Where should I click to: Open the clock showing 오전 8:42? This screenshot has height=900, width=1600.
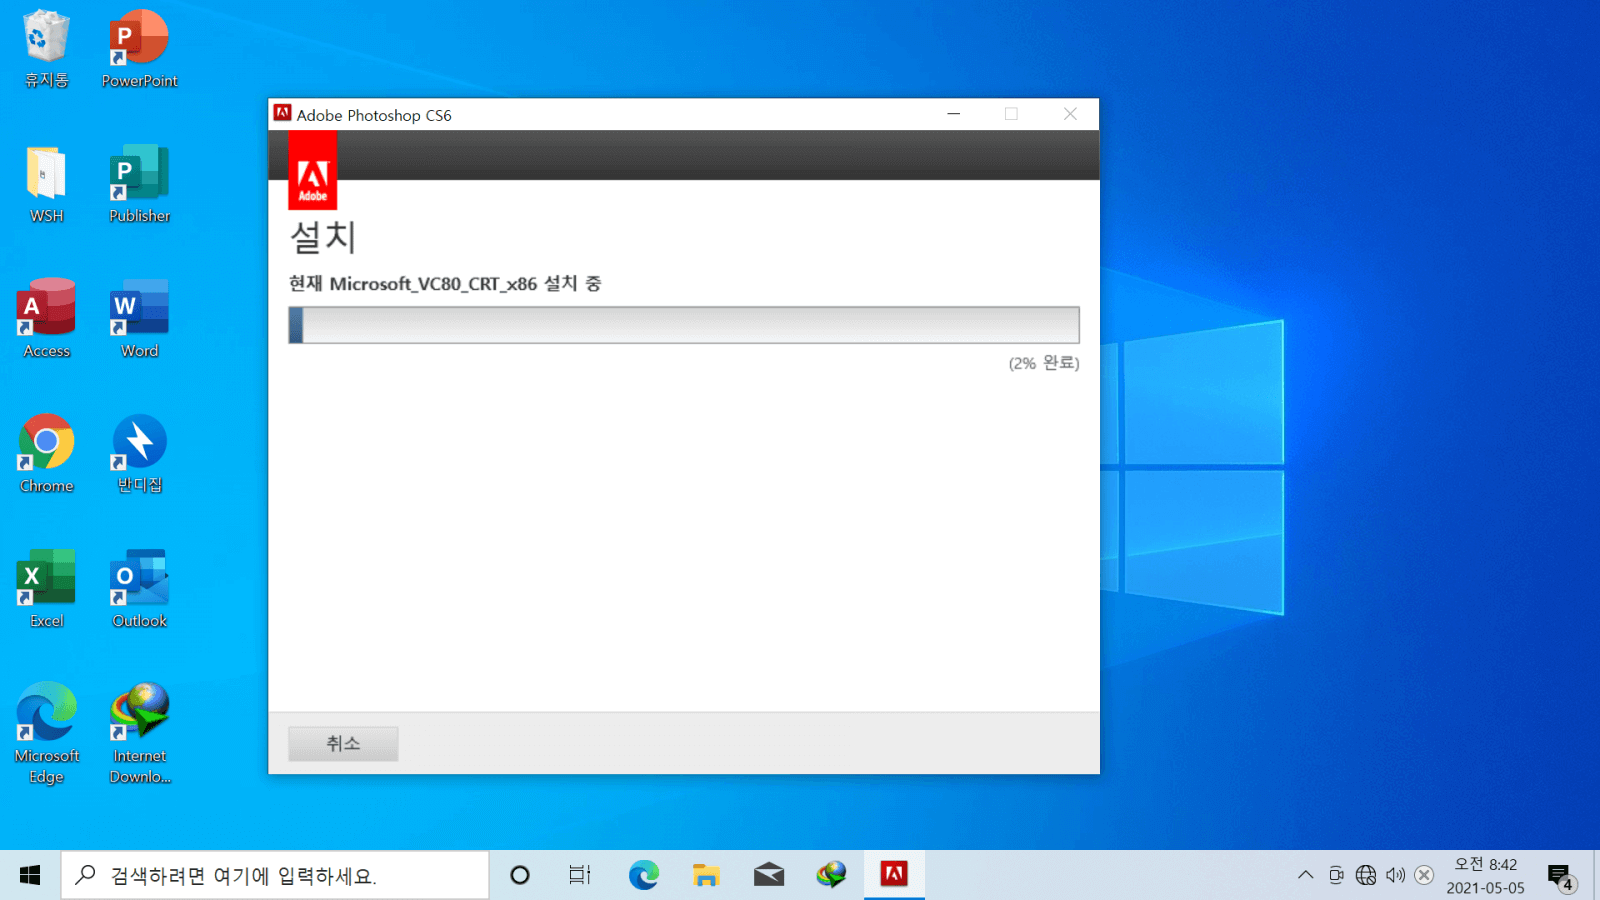coord(1485,875)
